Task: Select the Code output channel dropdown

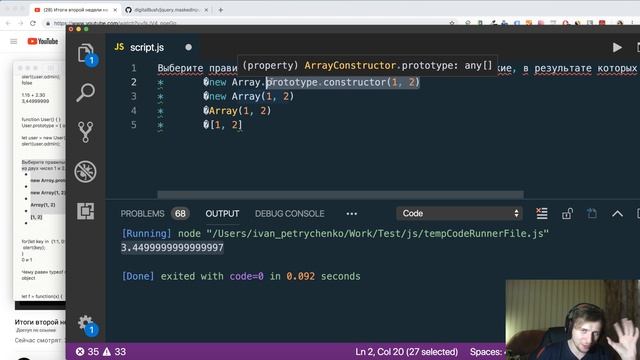Action: tap(460, 213)
